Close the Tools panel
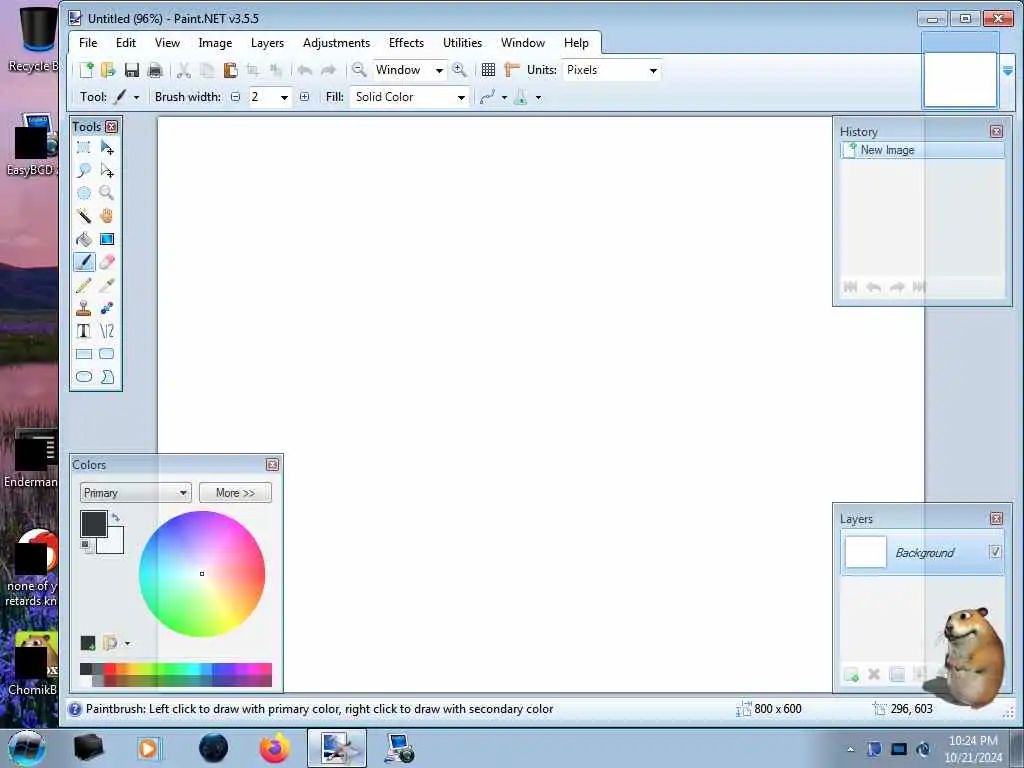Screen dimensions: 1024x768 coord(112,127)
